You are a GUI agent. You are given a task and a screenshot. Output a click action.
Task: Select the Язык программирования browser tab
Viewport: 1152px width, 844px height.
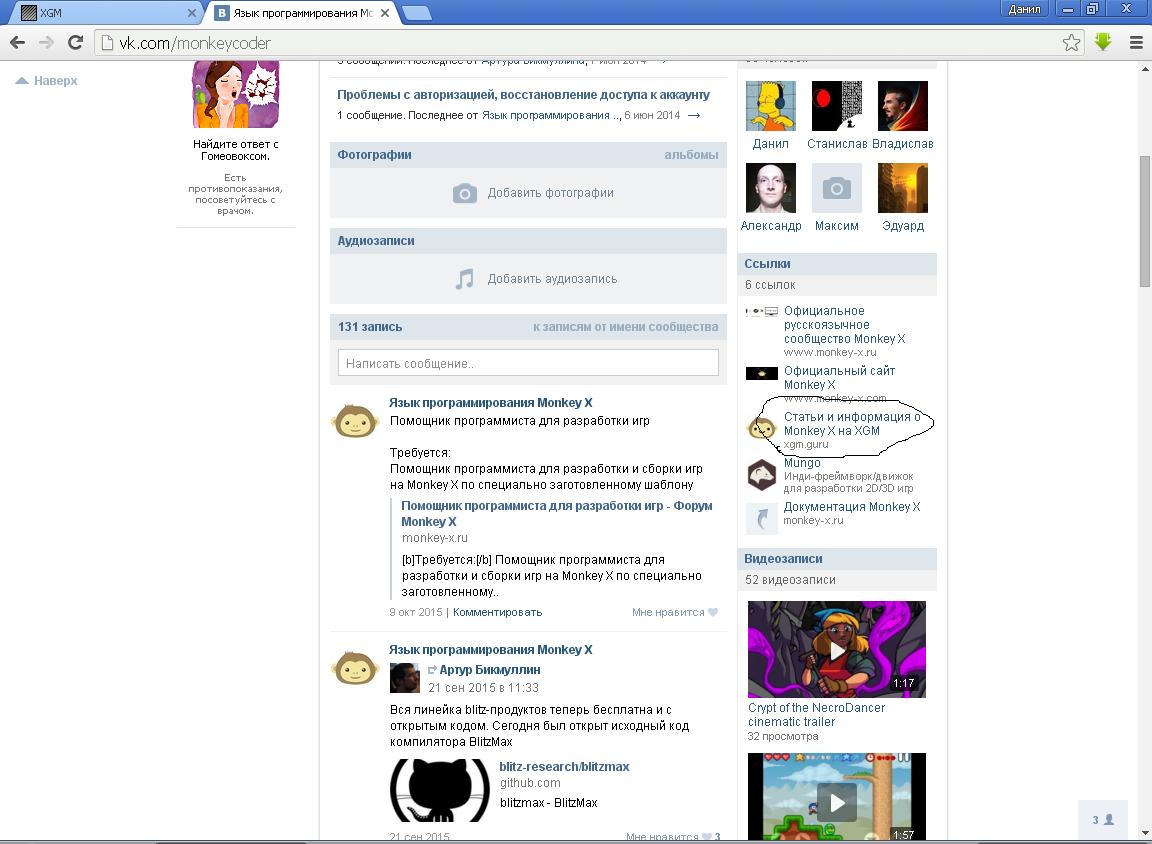(x=303, y=12)
